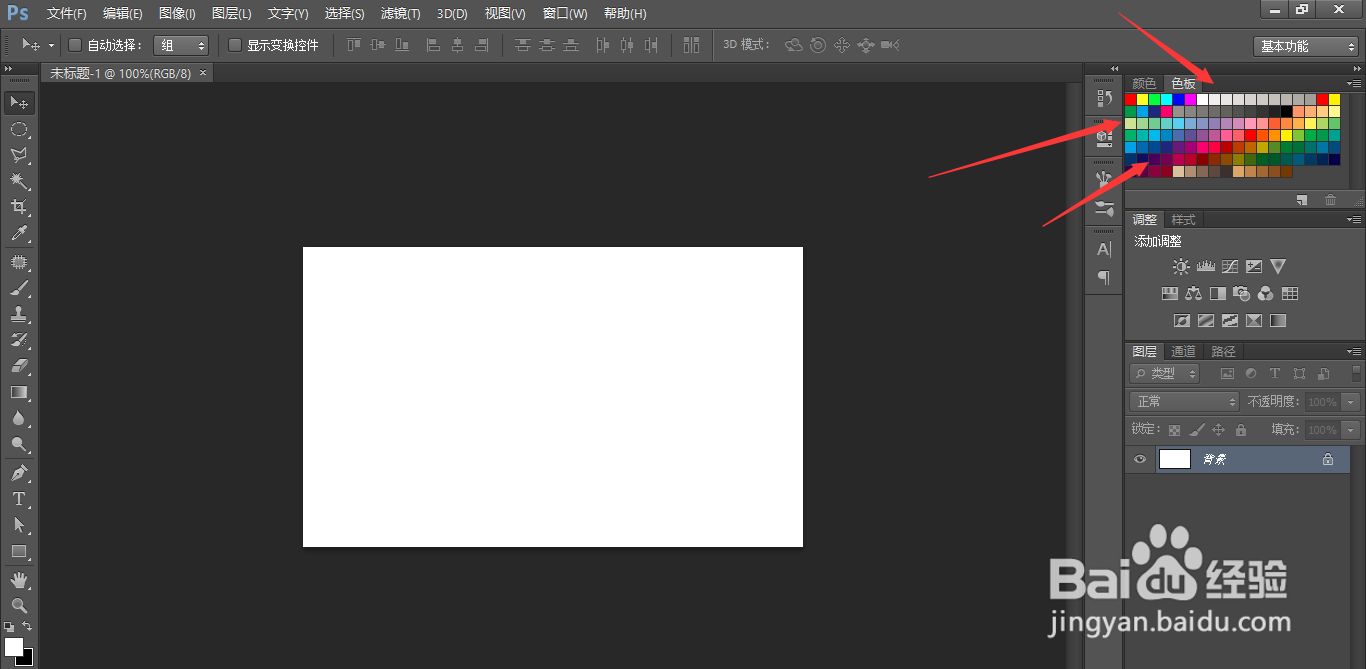Select the Eraser tool
The height and width of the screenshot is (669, 1366).
pyautogui.click(x=19, y=366)
